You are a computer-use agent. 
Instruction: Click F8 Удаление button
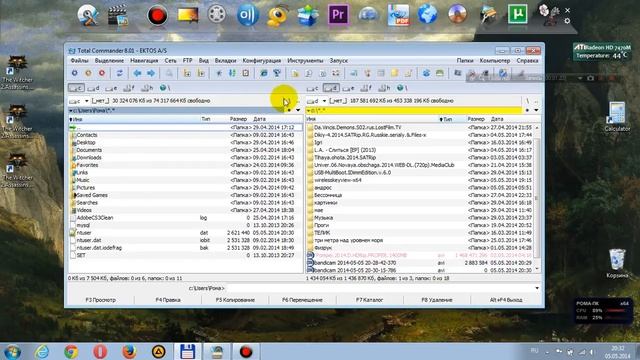pyautogui.click(x=437, y=300)
